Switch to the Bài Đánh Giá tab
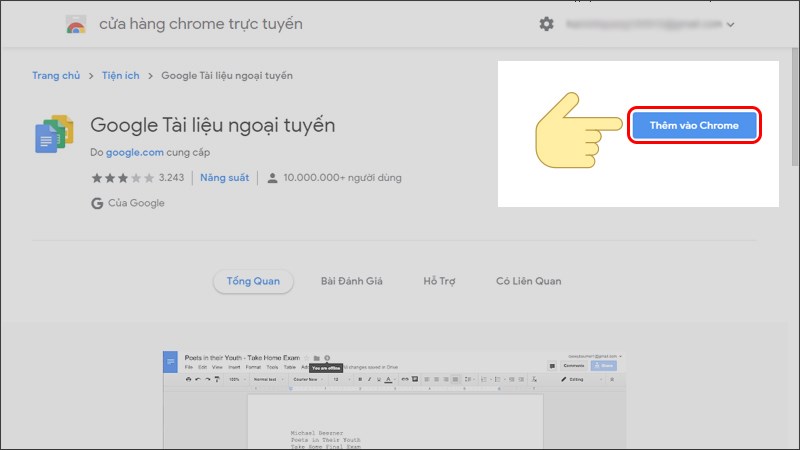This screenshot has height=450, width=800. (352, 281)
